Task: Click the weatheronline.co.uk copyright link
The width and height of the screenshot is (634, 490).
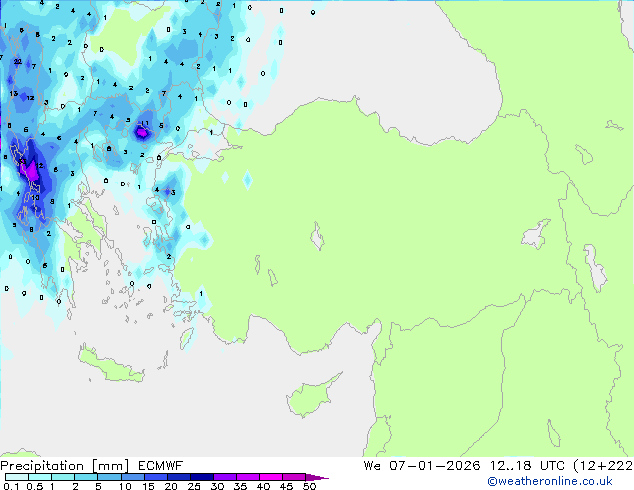Action: point(550,481)
